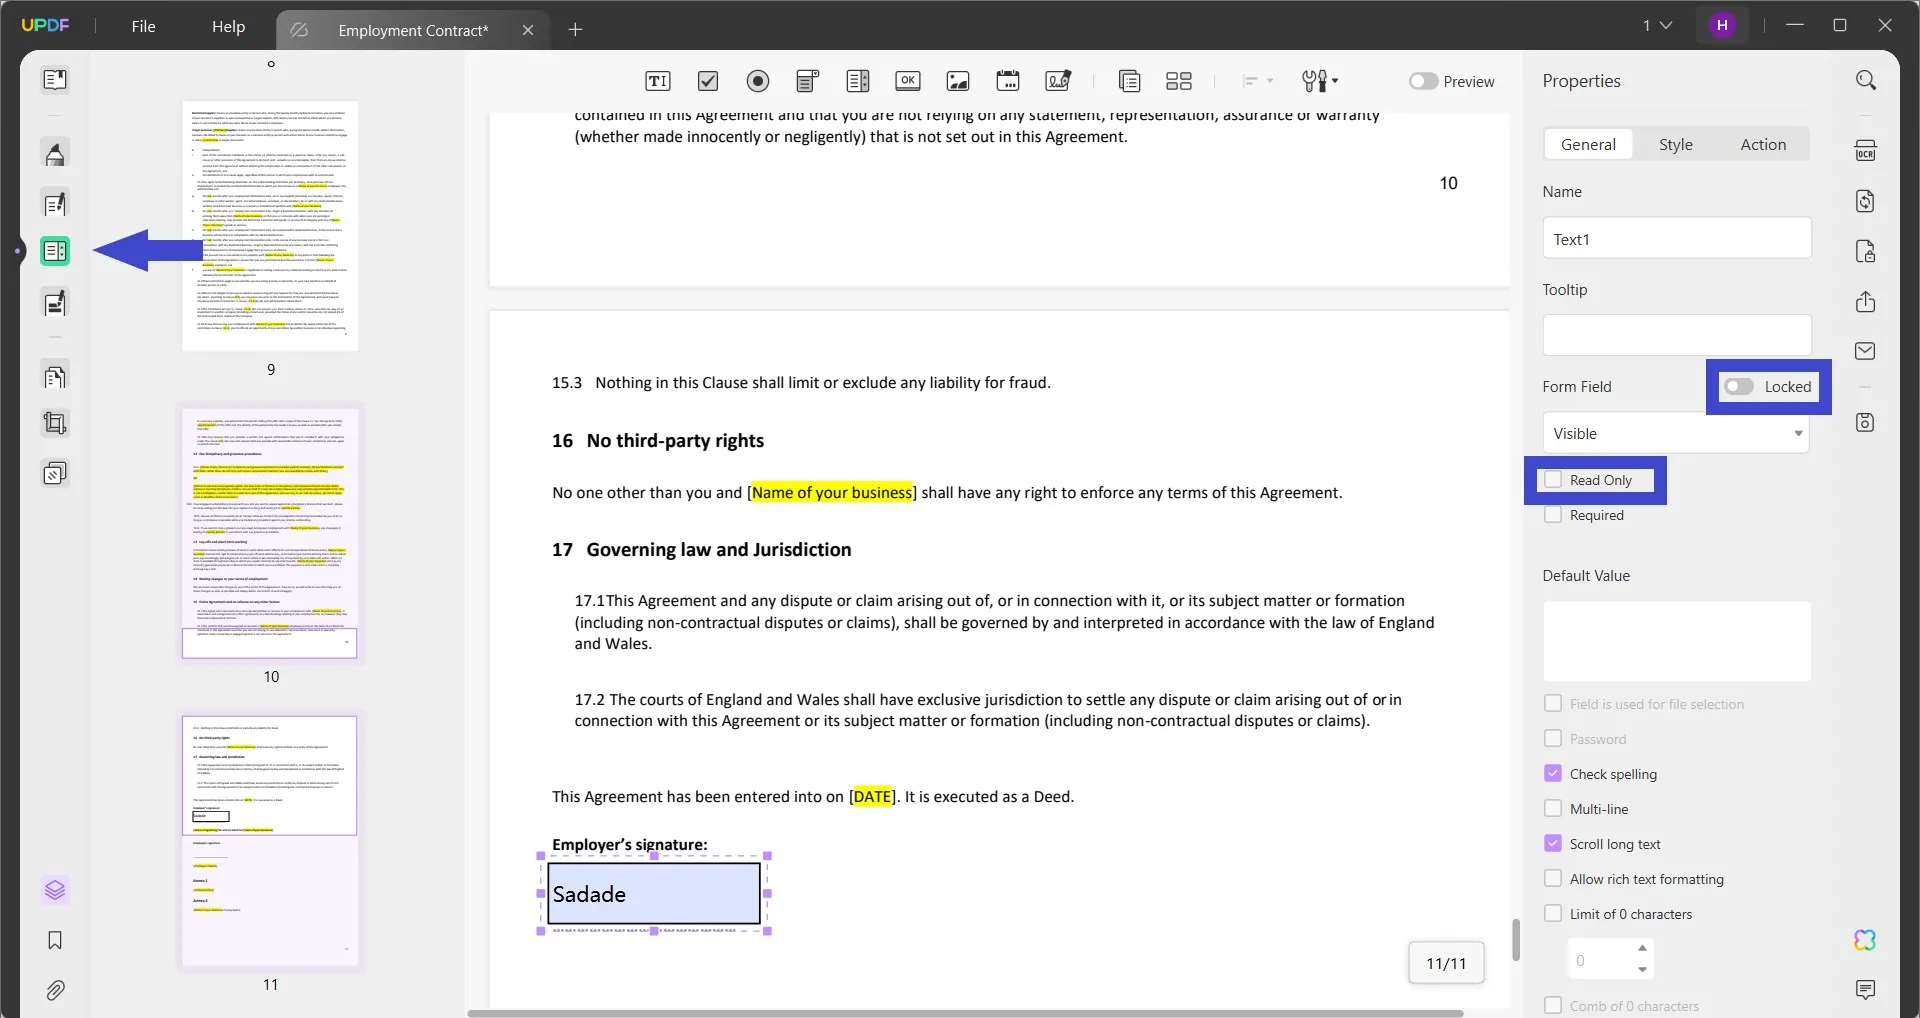Image resolution: width=1920 pixels, height=1018 pixels.
Task: Enable the Multi-line checkbox
Action: coord(1553,809)
